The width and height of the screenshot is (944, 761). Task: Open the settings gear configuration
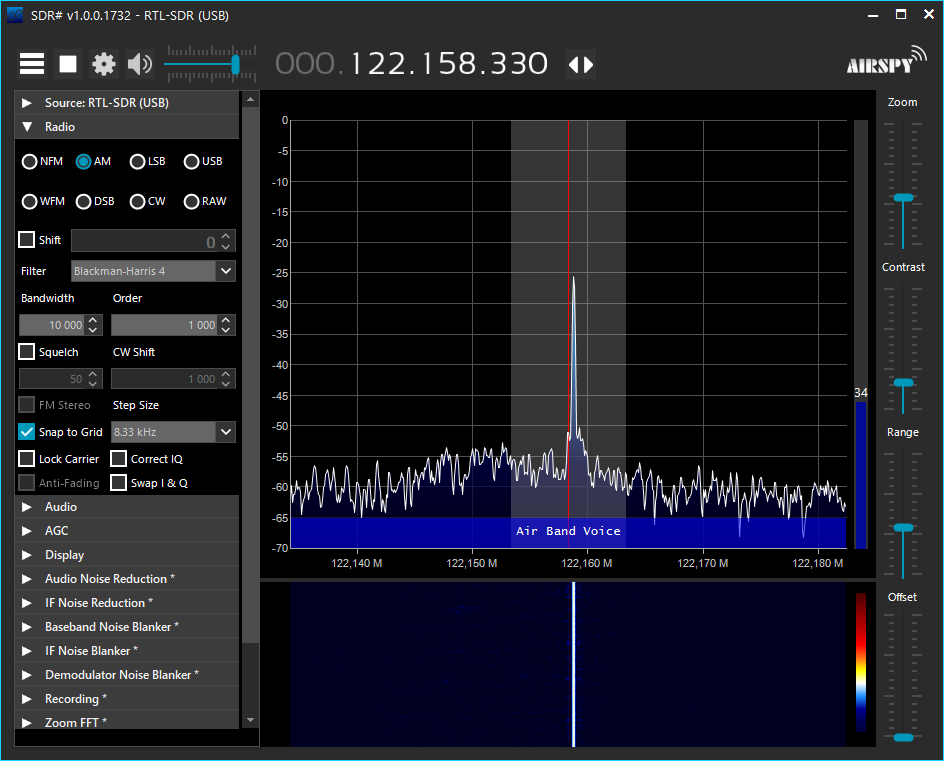tap(104, 64)
